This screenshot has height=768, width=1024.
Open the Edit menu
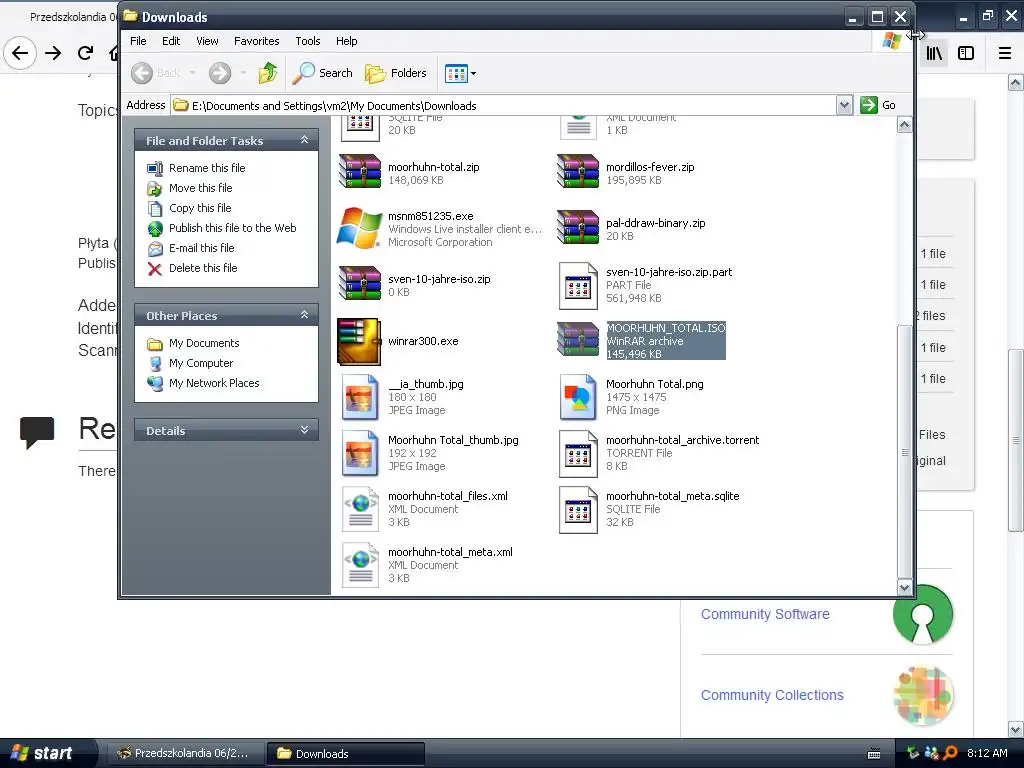coord(171,40)
